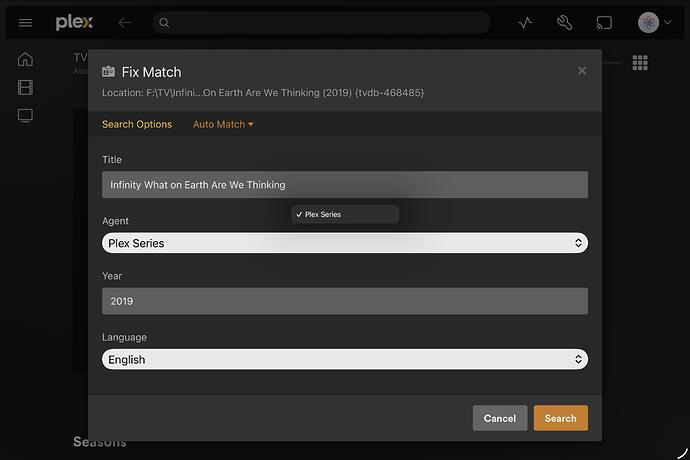The width and height of the screenshot is (690, 460).
Task: Open the Agent dropdown
Action: [345, 243]
